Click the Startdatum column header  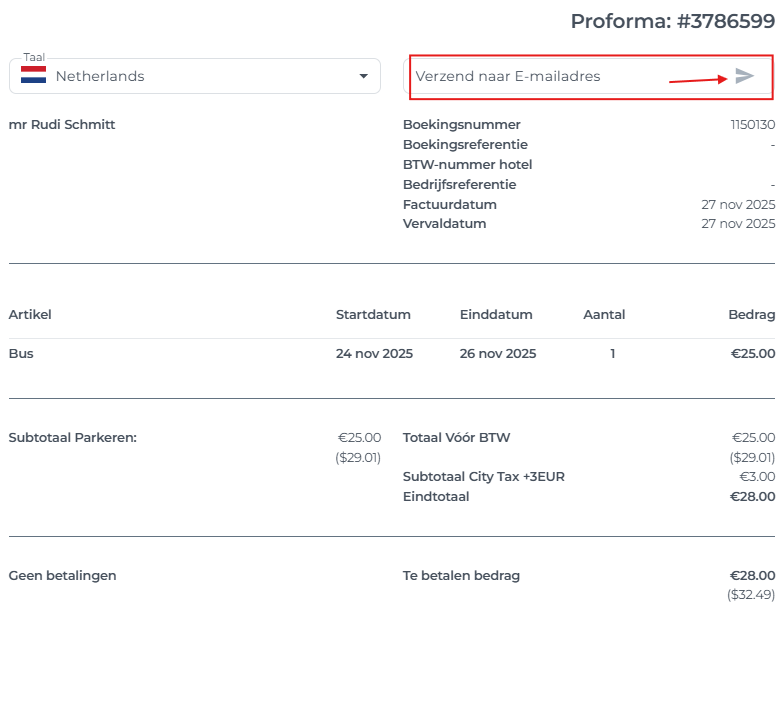pyautogui.click(x=373, y=314)
